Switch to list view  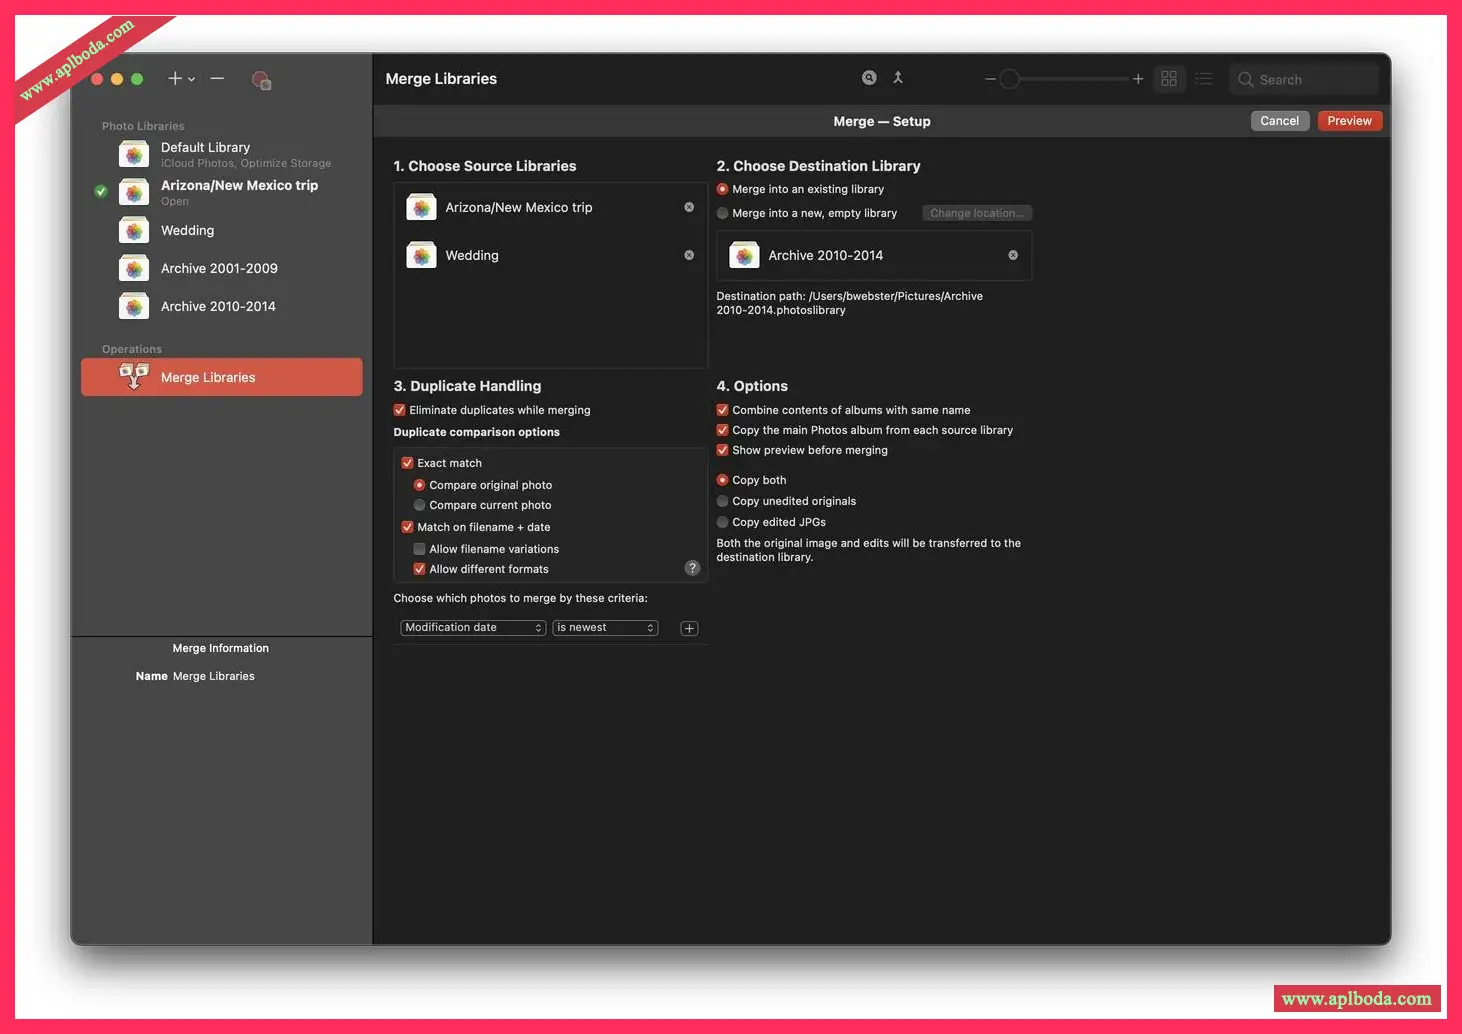pos(1203,78)
